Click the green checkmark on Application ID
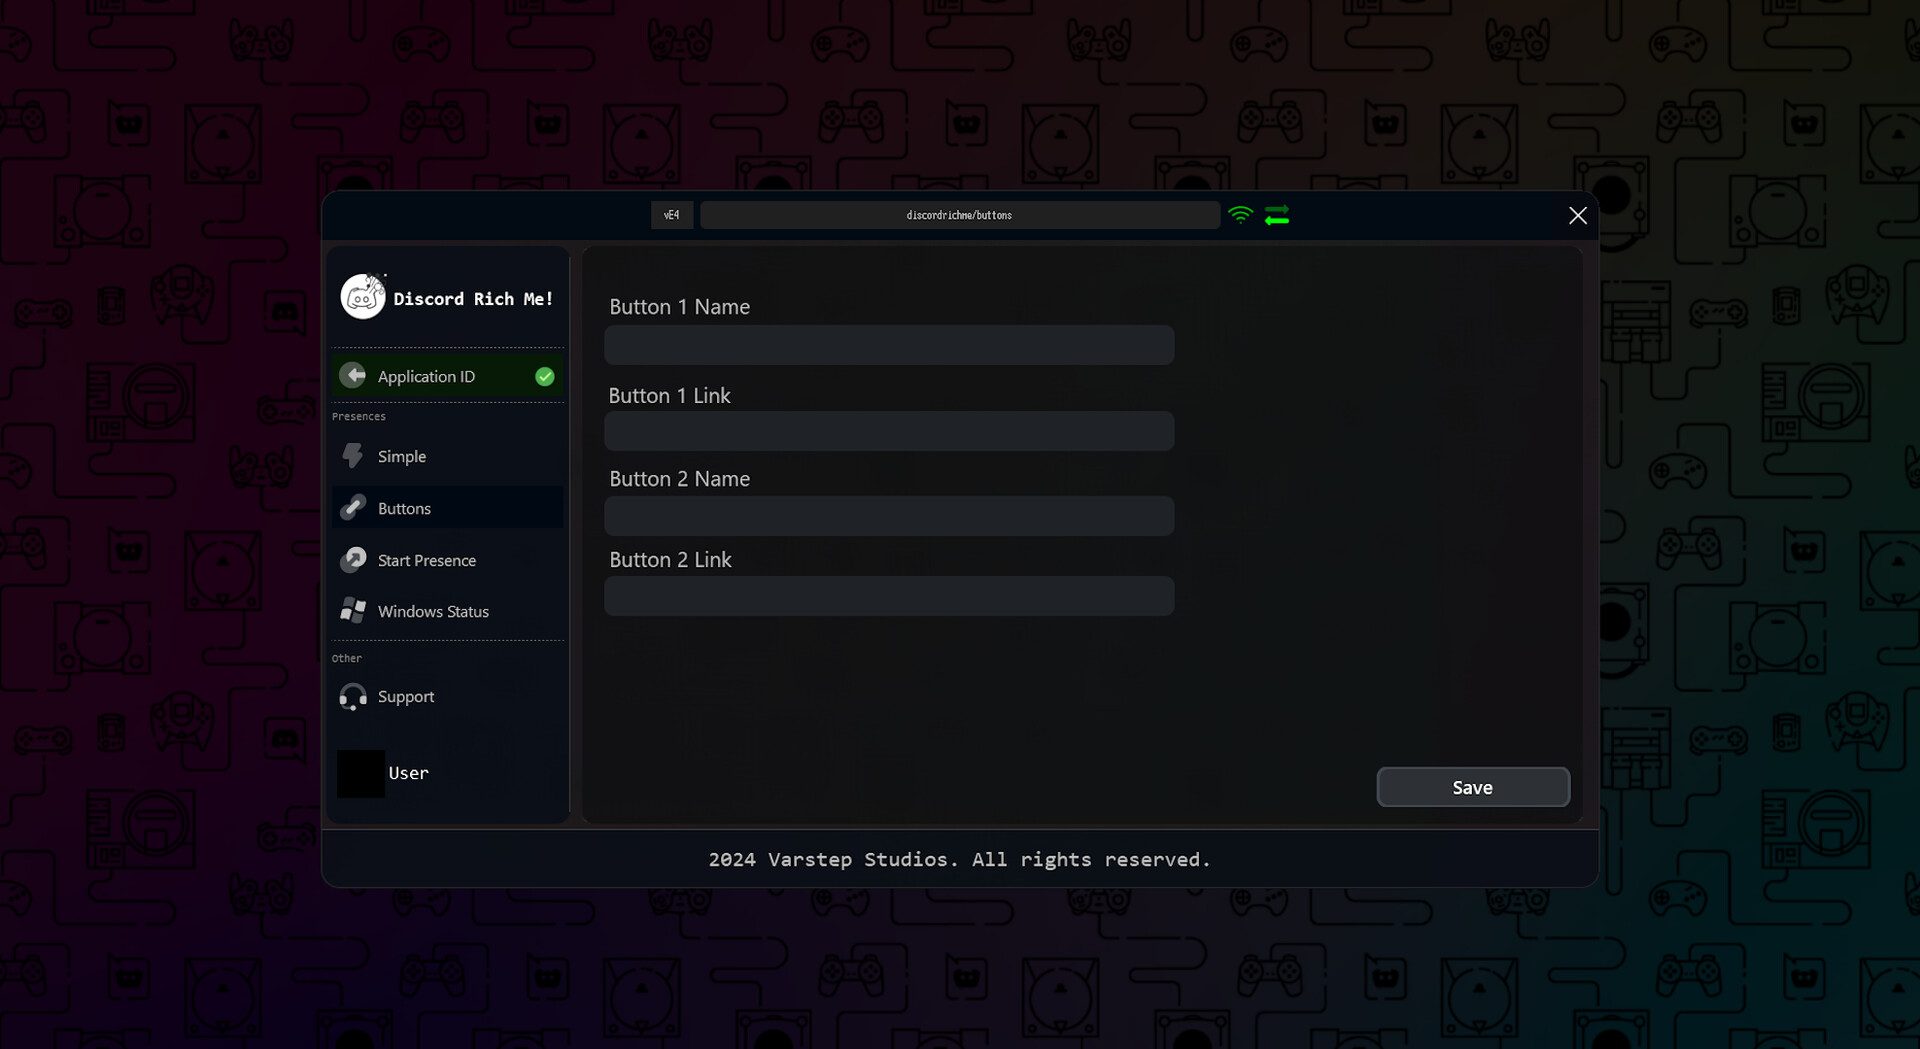This screenshot has width=1920, height=1049. [x=545, y=377]
